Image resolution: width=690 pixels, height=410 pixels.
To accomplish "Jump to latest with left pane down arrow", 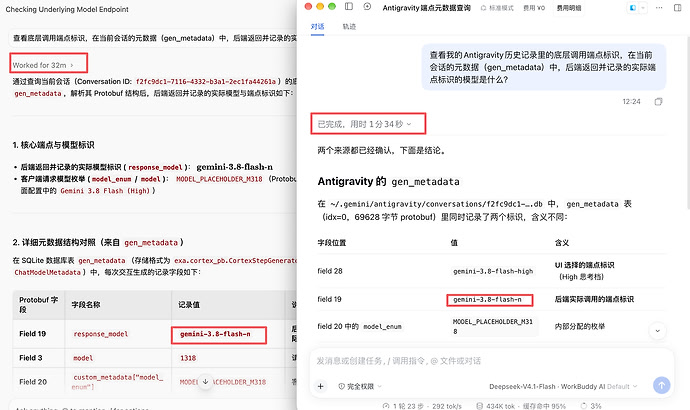I will [x=206, y=382].
